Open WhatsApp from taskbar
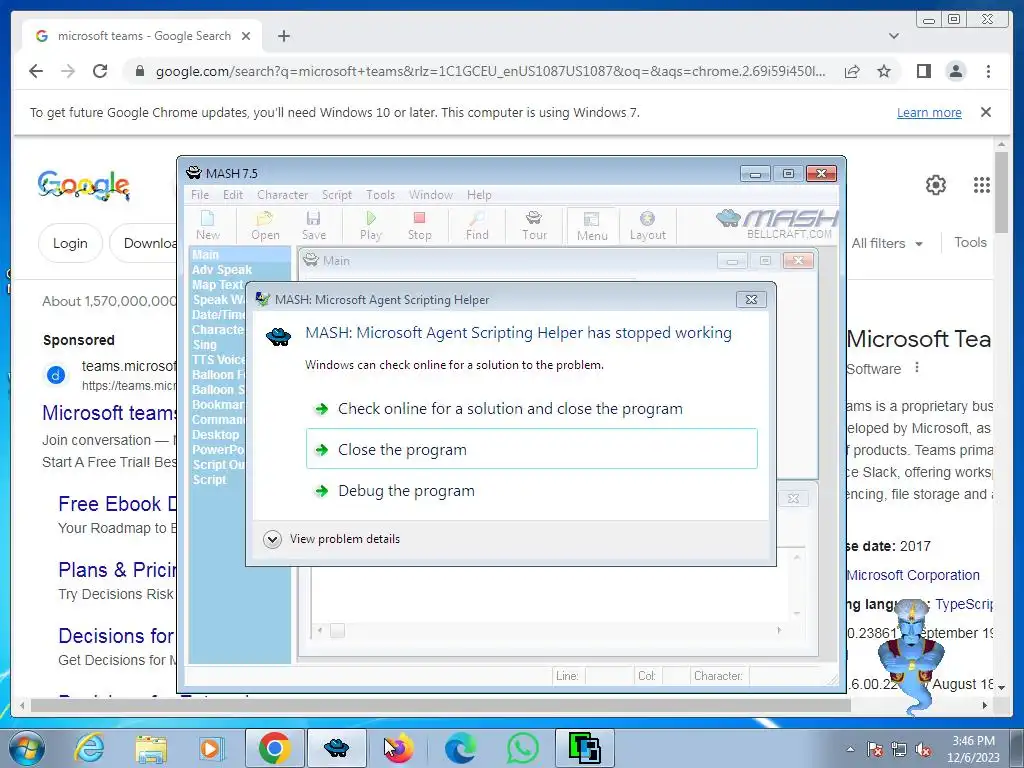The image size is (1024, 768). pos(522,748)
